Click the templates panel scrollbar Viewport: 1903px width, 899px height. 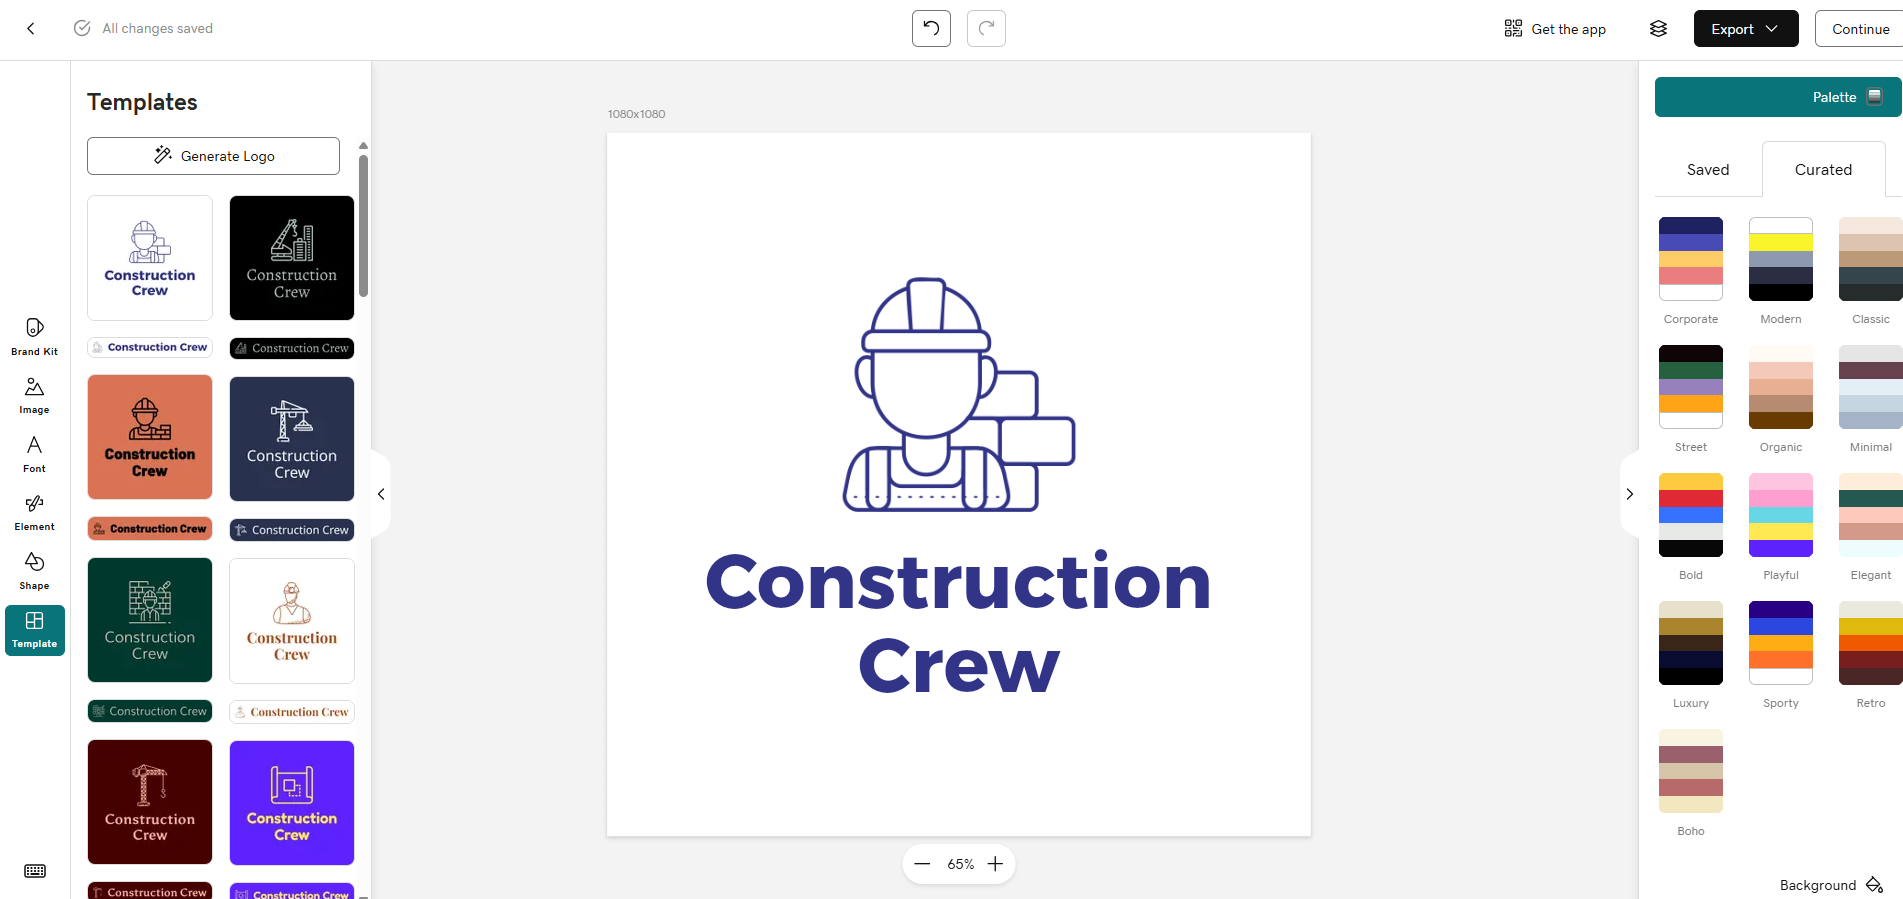[364, 225]
